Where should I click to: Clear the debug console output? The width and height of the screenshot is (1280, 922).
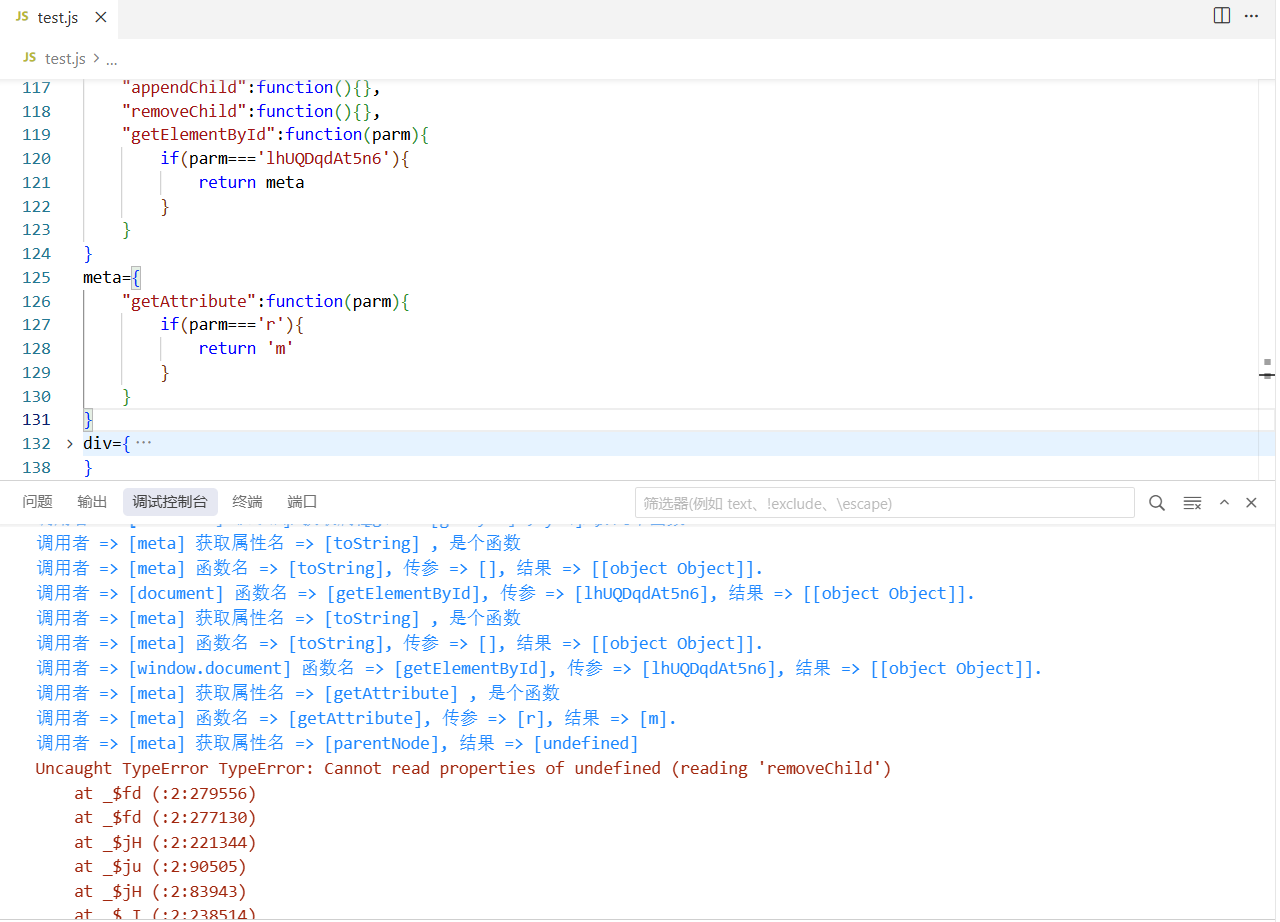(x=1192, y=503)
